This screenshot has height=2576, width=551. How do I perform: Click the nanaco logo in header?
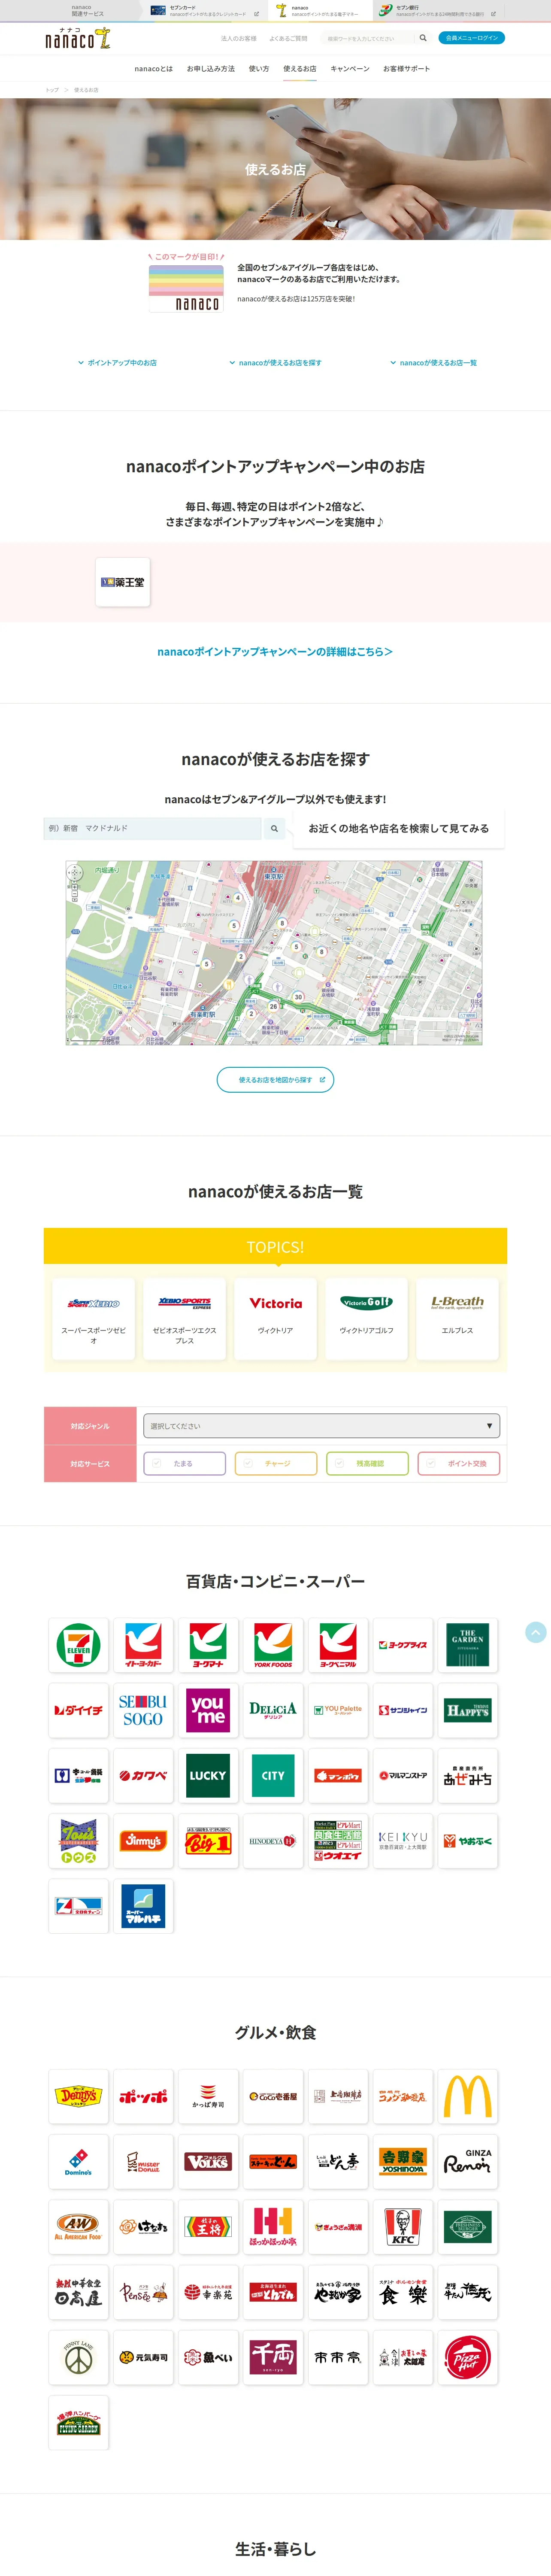[x=78, y=38]
